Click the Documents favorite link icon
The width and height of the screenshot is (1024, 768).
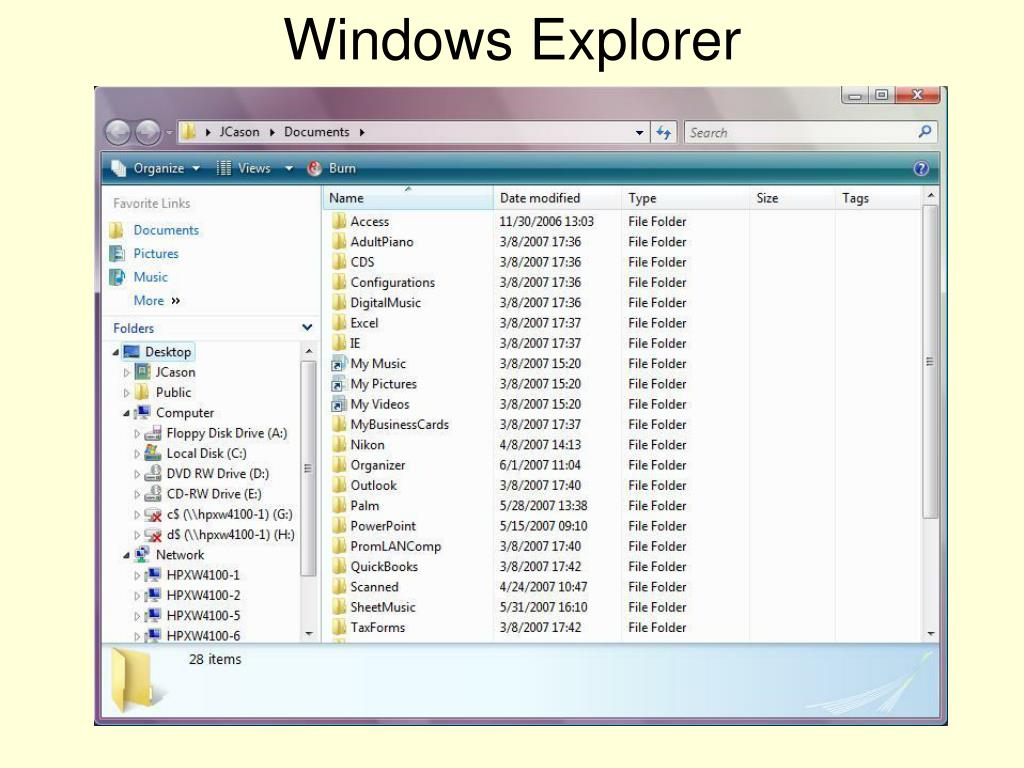tap(117, 230)
